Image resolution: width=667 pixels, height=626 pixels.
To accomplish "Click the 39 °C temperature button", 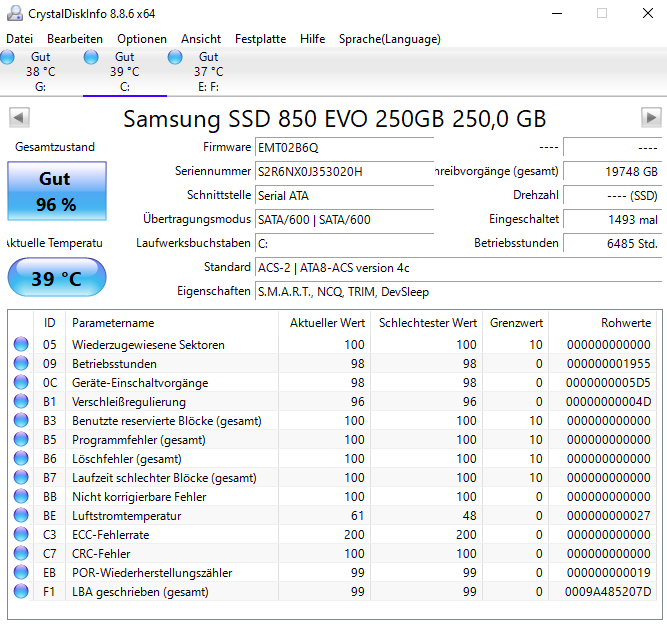I will tap(57, 277).
